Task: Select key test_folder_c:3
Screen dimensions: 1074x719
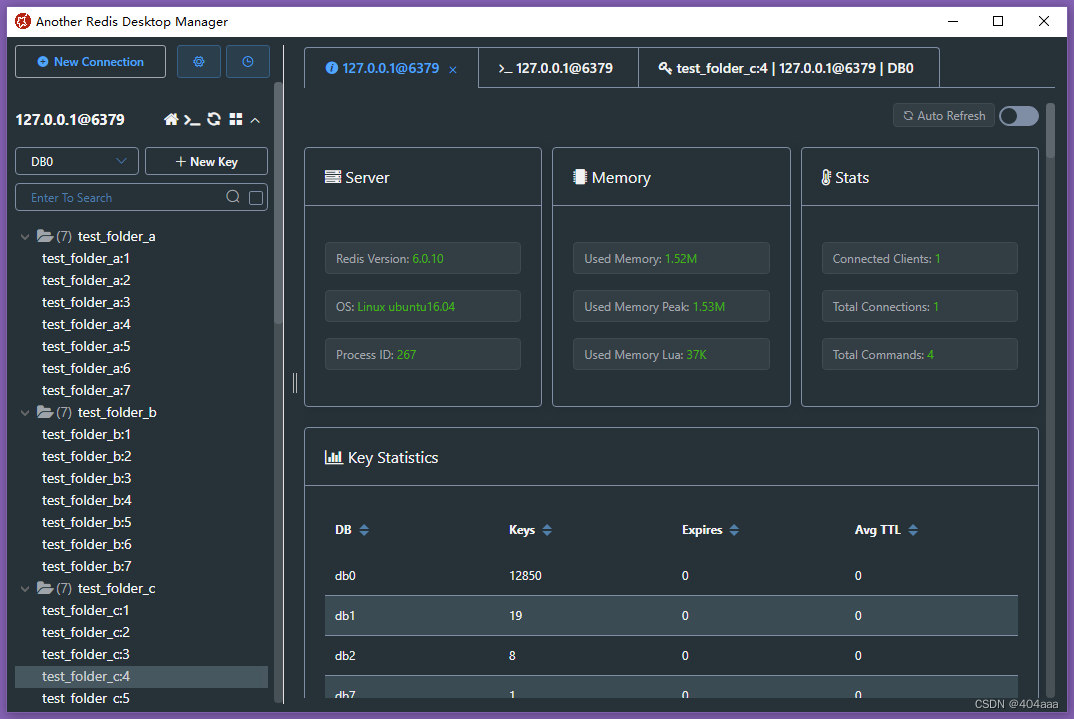Action: click(x=86, y=654)
